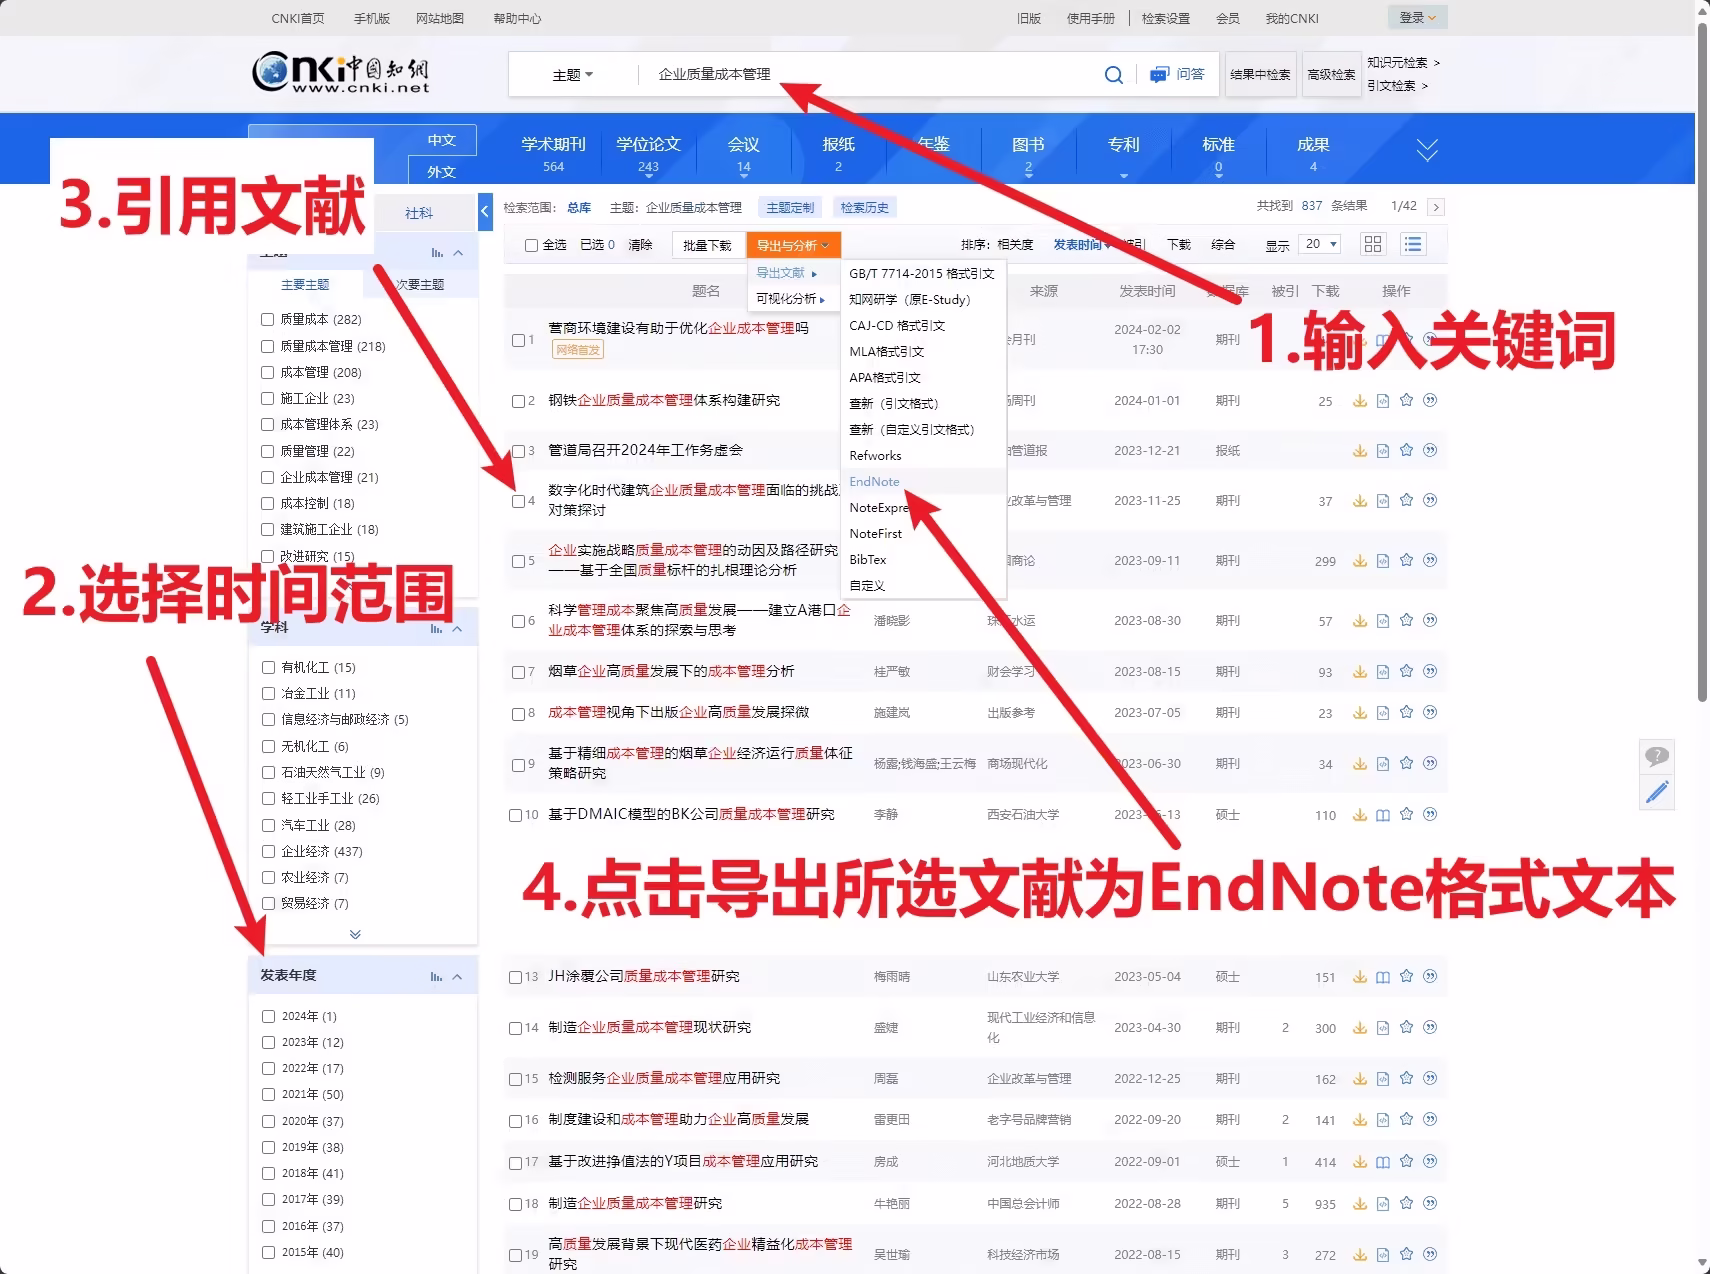
Task: Choose EndNote in the export menu
Action: click(x=874, y=482)
